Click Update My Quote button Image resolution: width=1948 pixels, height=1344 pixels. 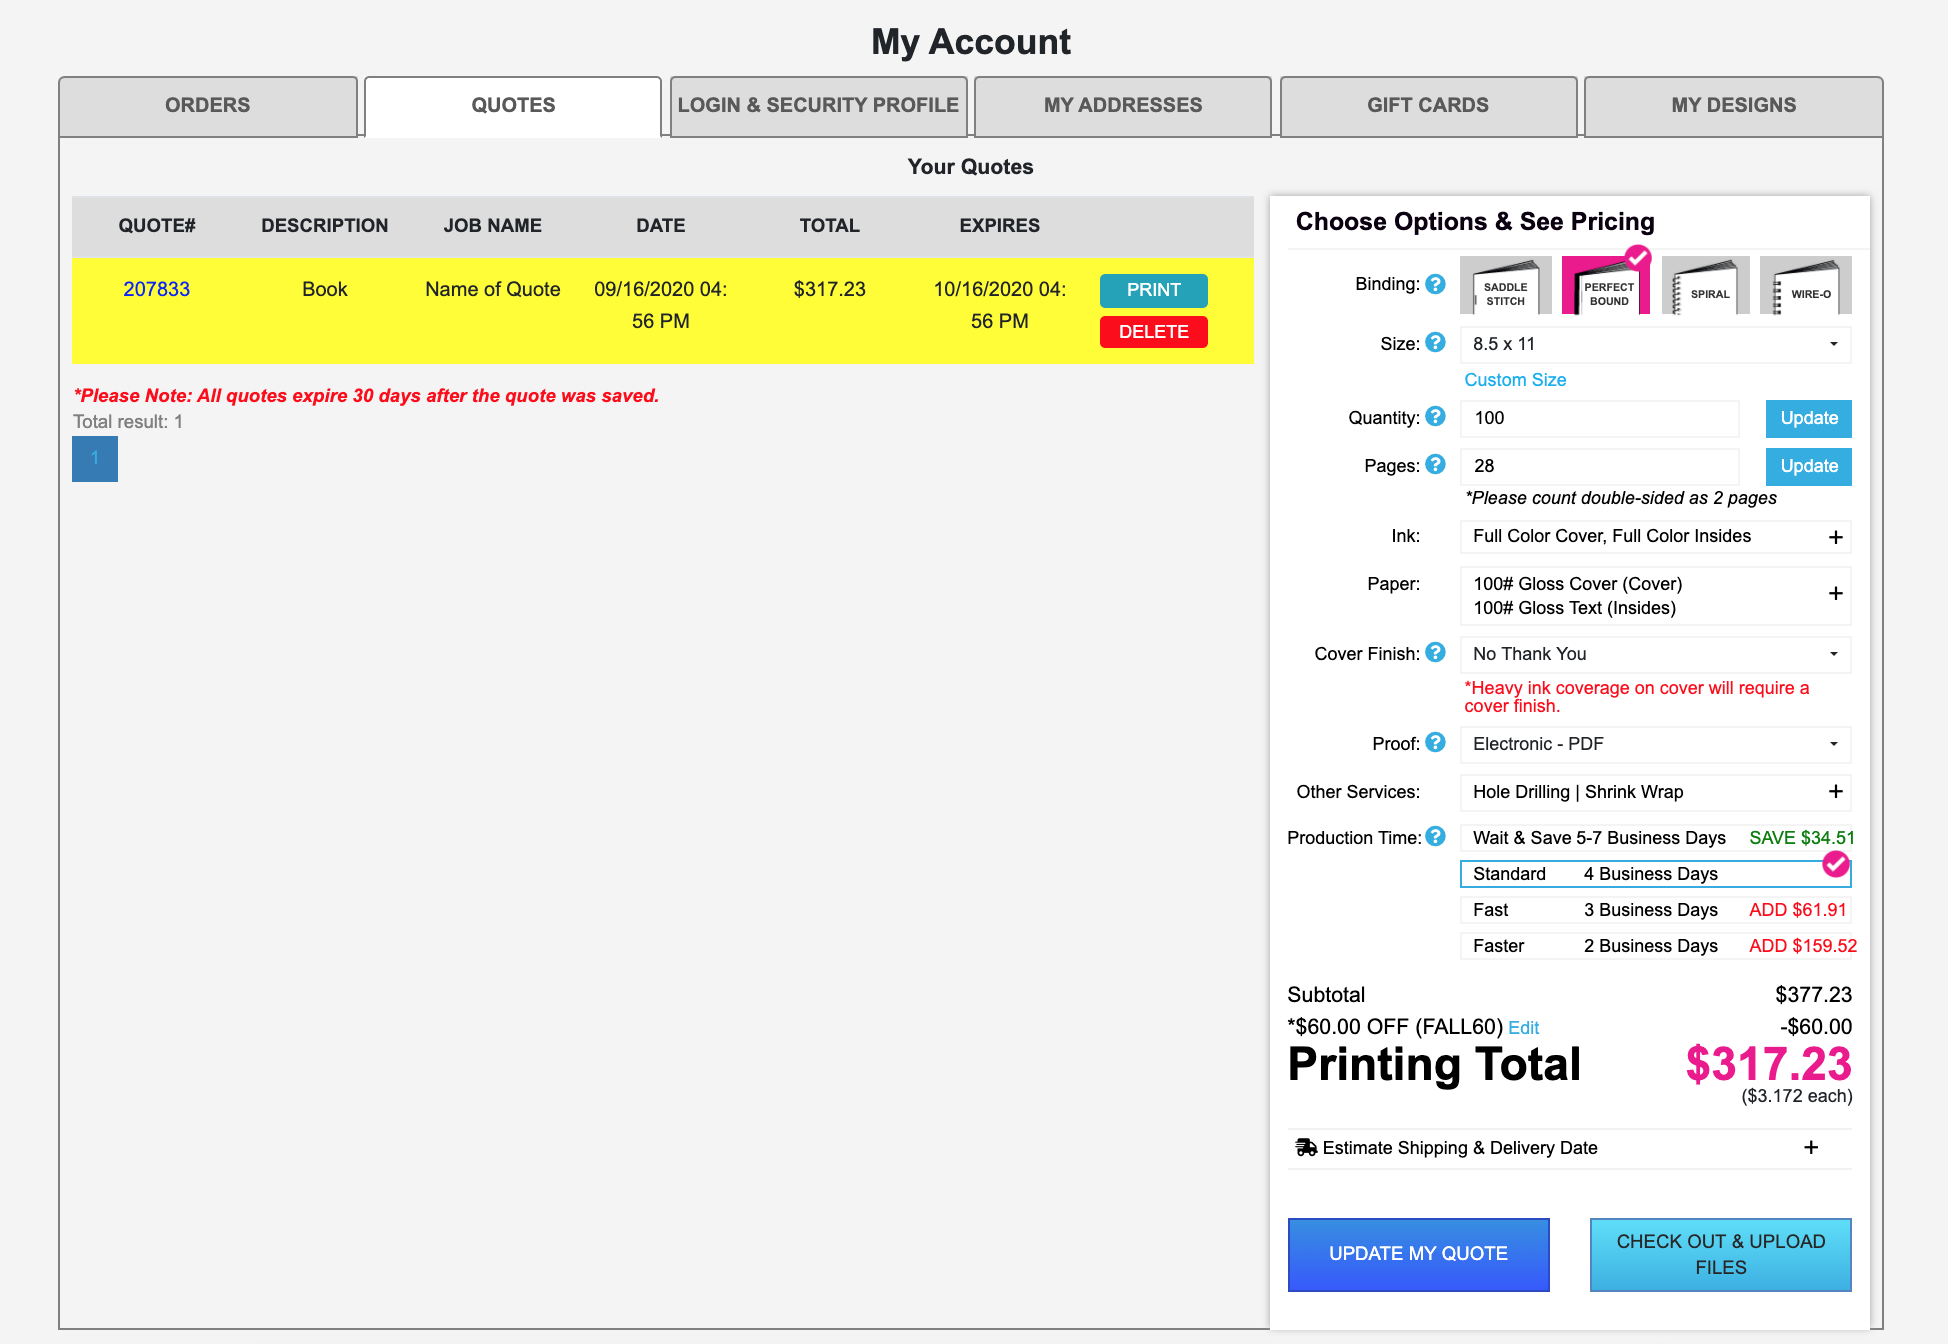pos(1418,1254)
